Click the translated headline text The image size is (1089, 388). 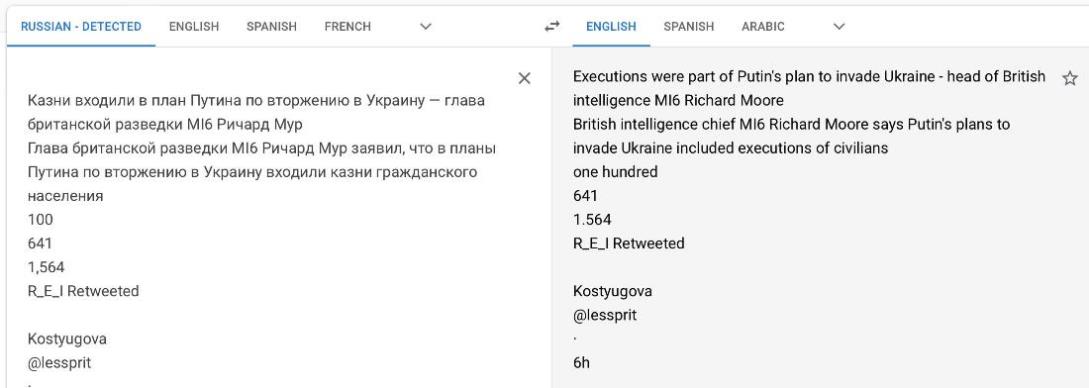[x=809, y=88]
